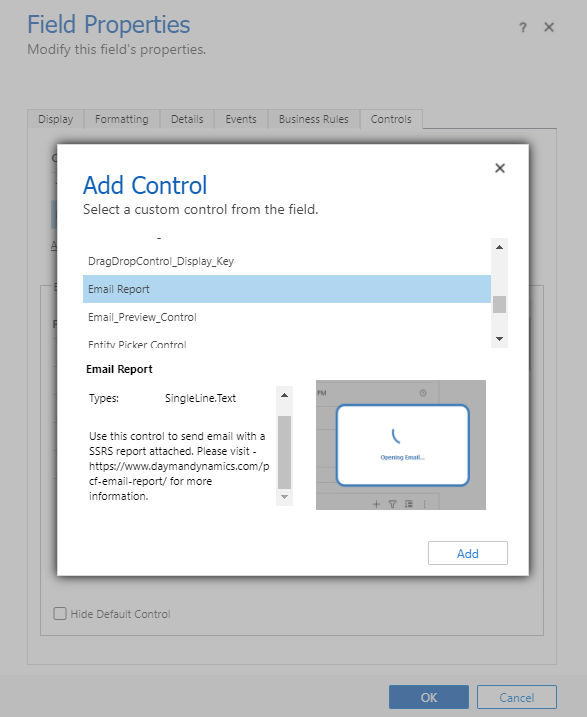Click the description pane scroll-up arrow
This screenshot has height=717, width=587.
[x=284, y=395]
